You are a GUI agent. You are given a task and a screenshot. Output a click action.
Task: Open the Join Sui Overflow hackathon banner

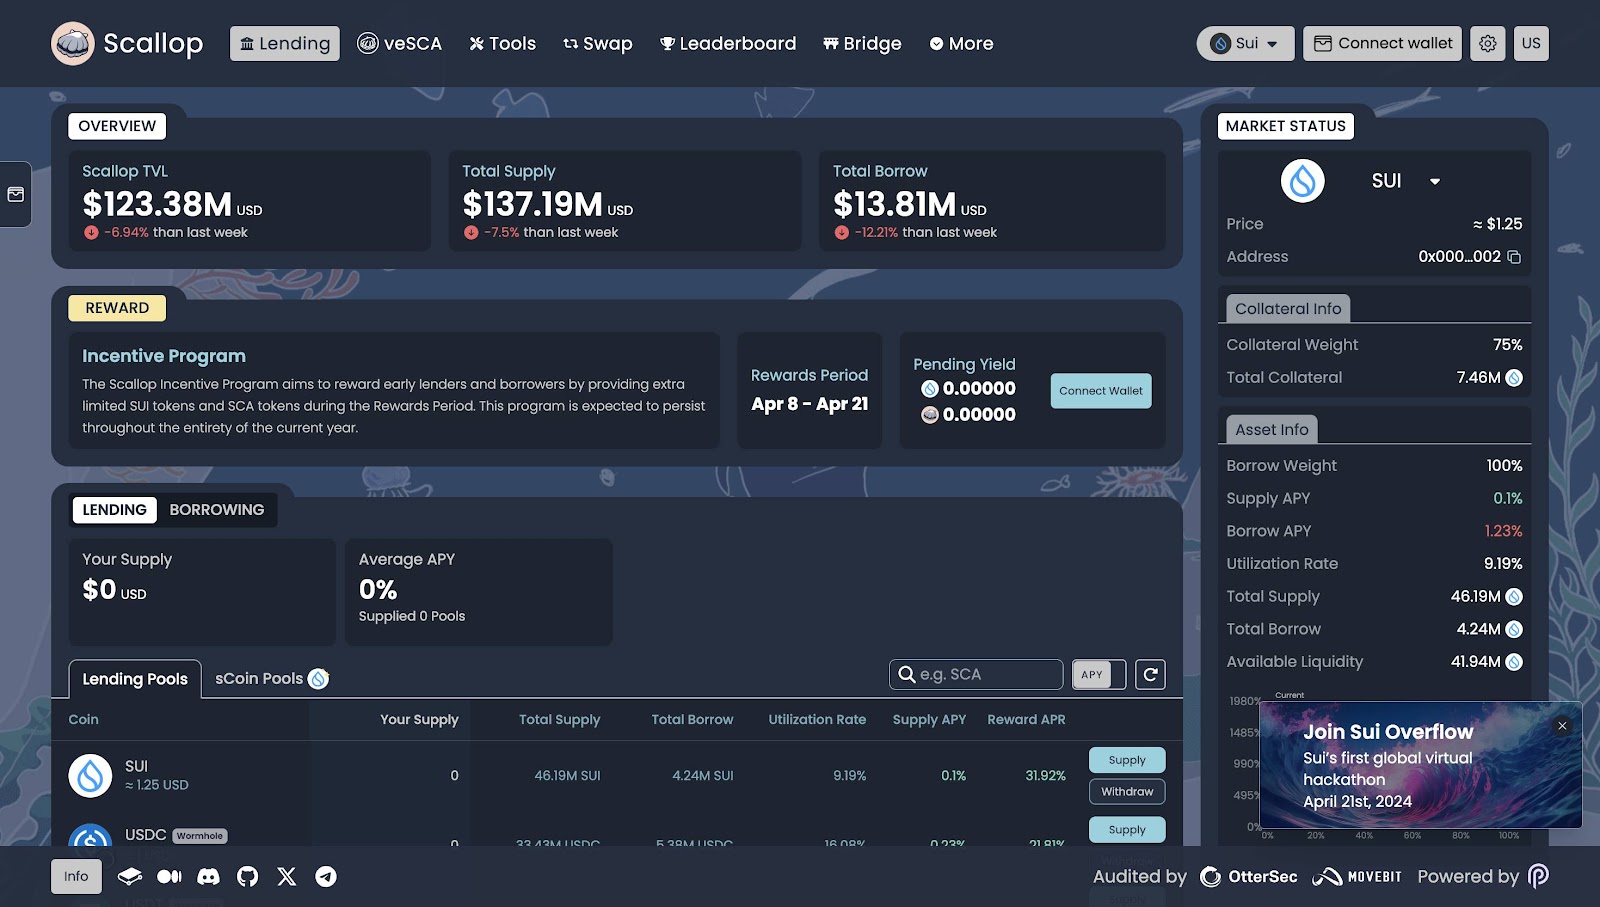[x=1420, y=765]
